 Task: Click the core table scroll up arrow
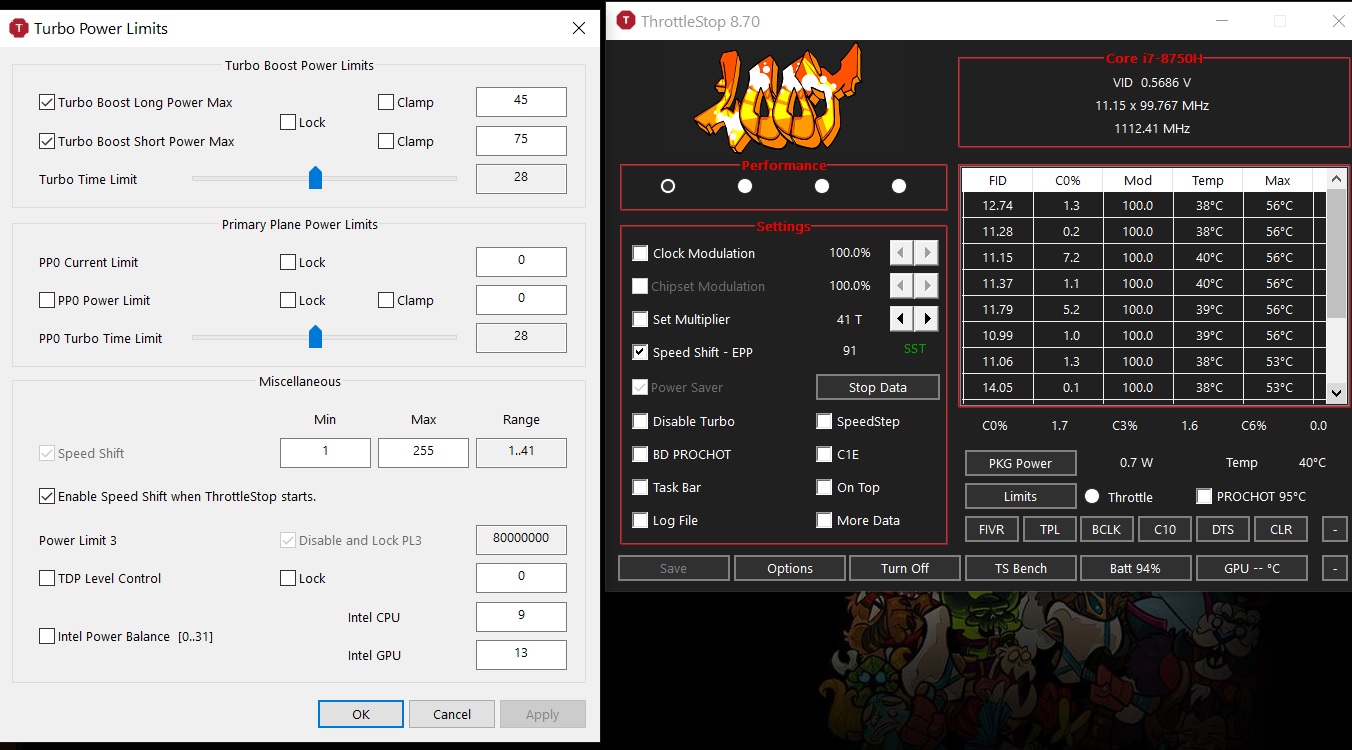point(1337,180)
